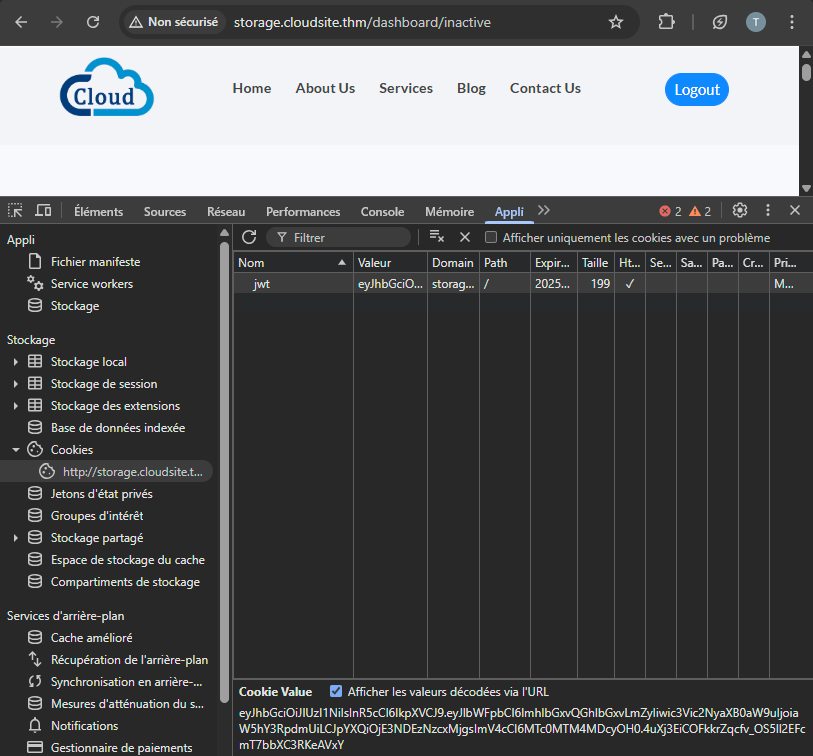
Task: Click the Logout button
Action: (x=697, y=90)
